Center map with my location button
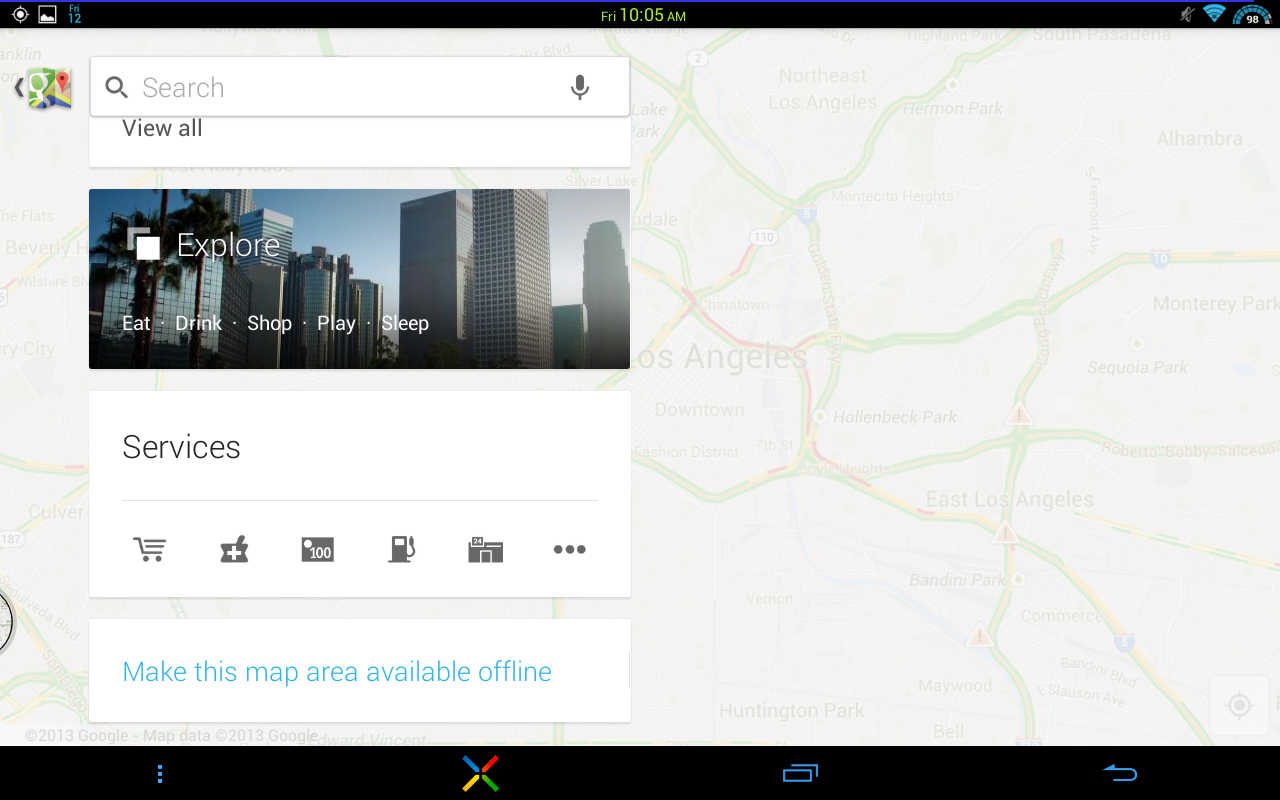This screenshot has height=800, width=1280. [x=1240, y=706]
